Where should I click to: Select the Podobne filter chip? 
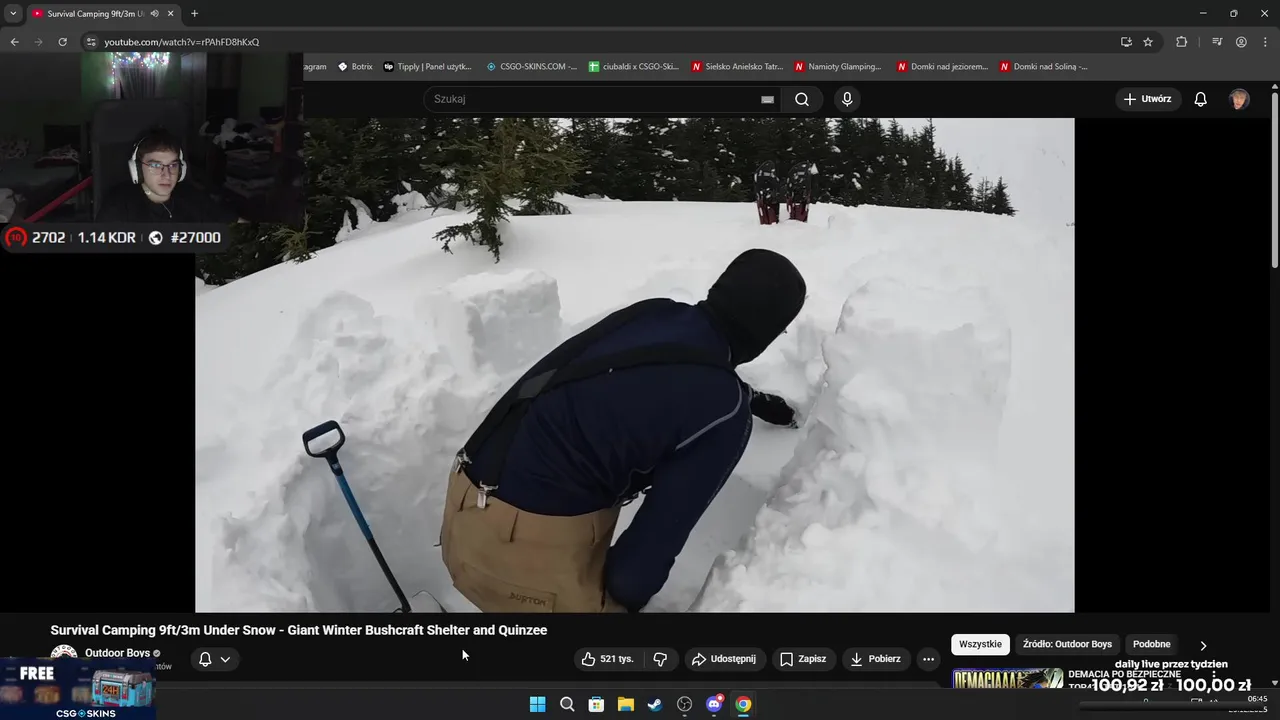point(1151,644)
